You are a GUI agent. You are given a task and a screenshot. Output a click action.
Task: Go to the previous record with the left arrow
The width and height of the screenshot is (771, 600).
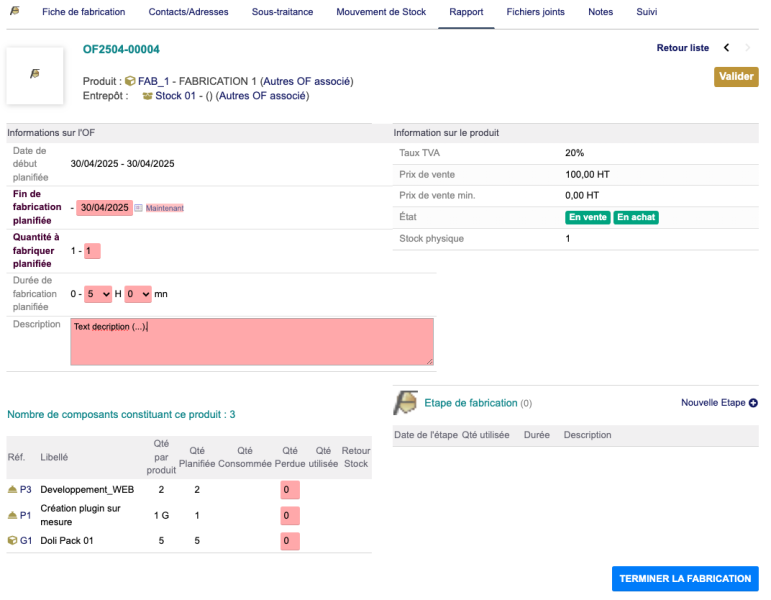pos(727,48)
